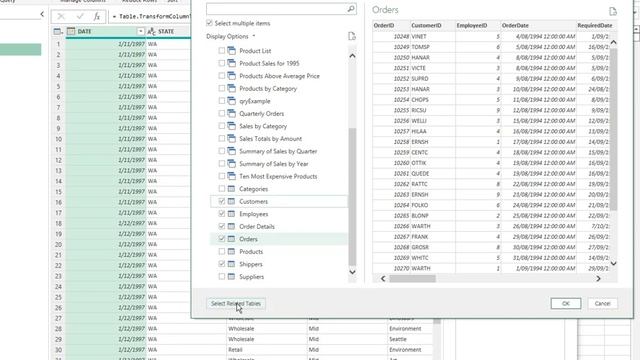Click the Select Related Tables button
Viewport: 640px width, 360px height.
coord(236,304)
